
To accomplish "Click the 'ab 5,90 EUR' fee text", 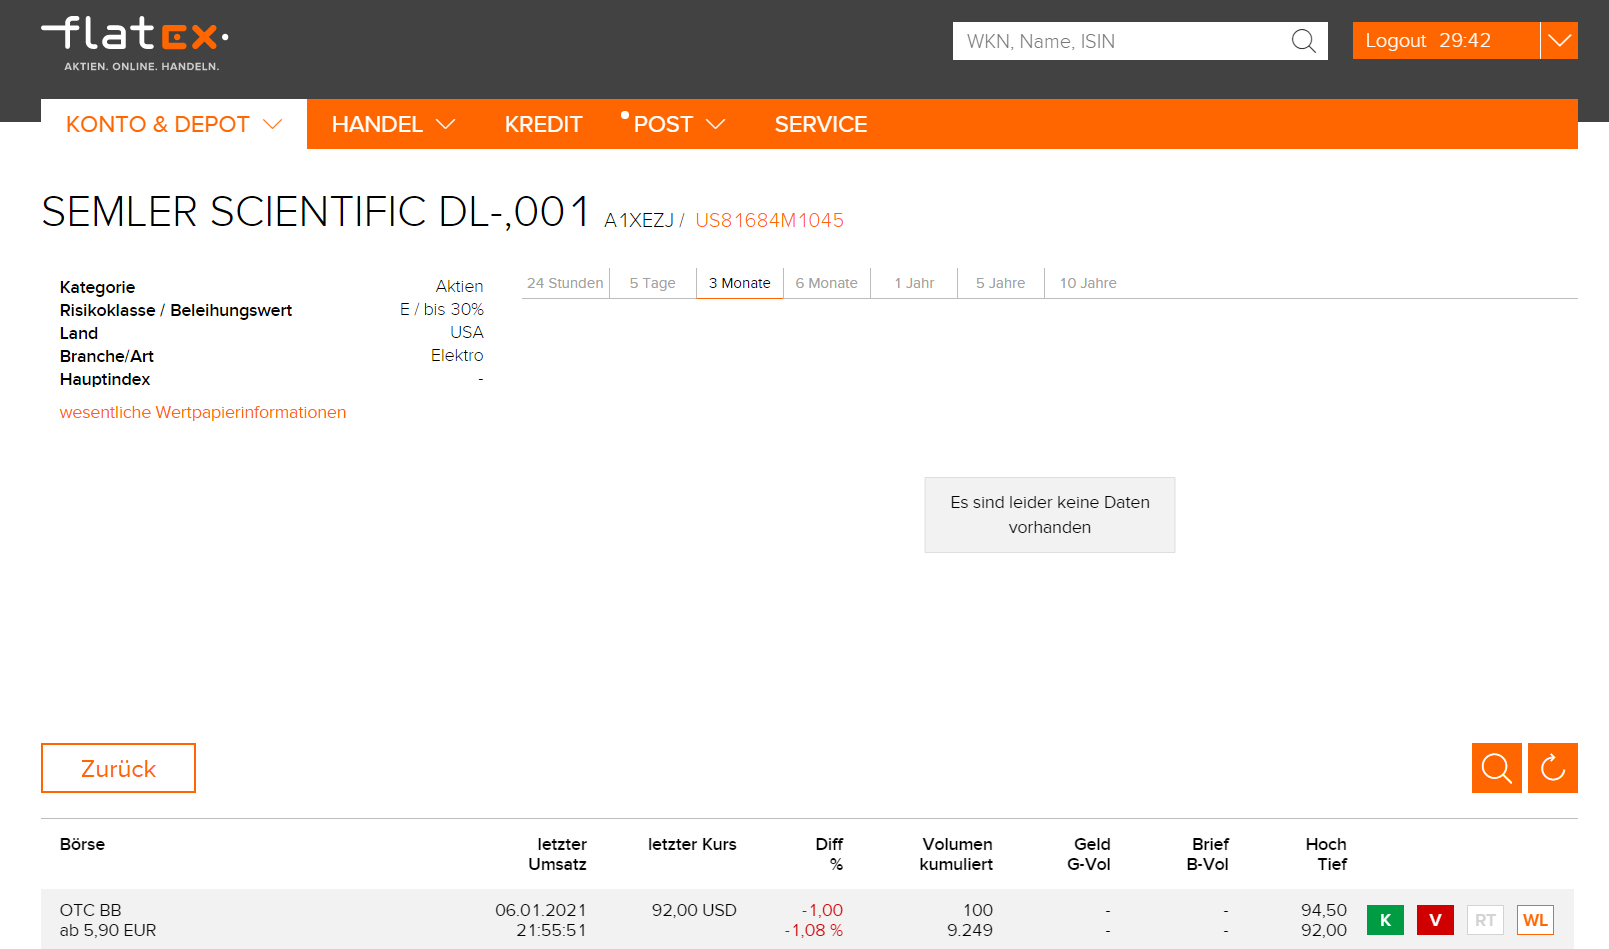I will coord(108,930).
